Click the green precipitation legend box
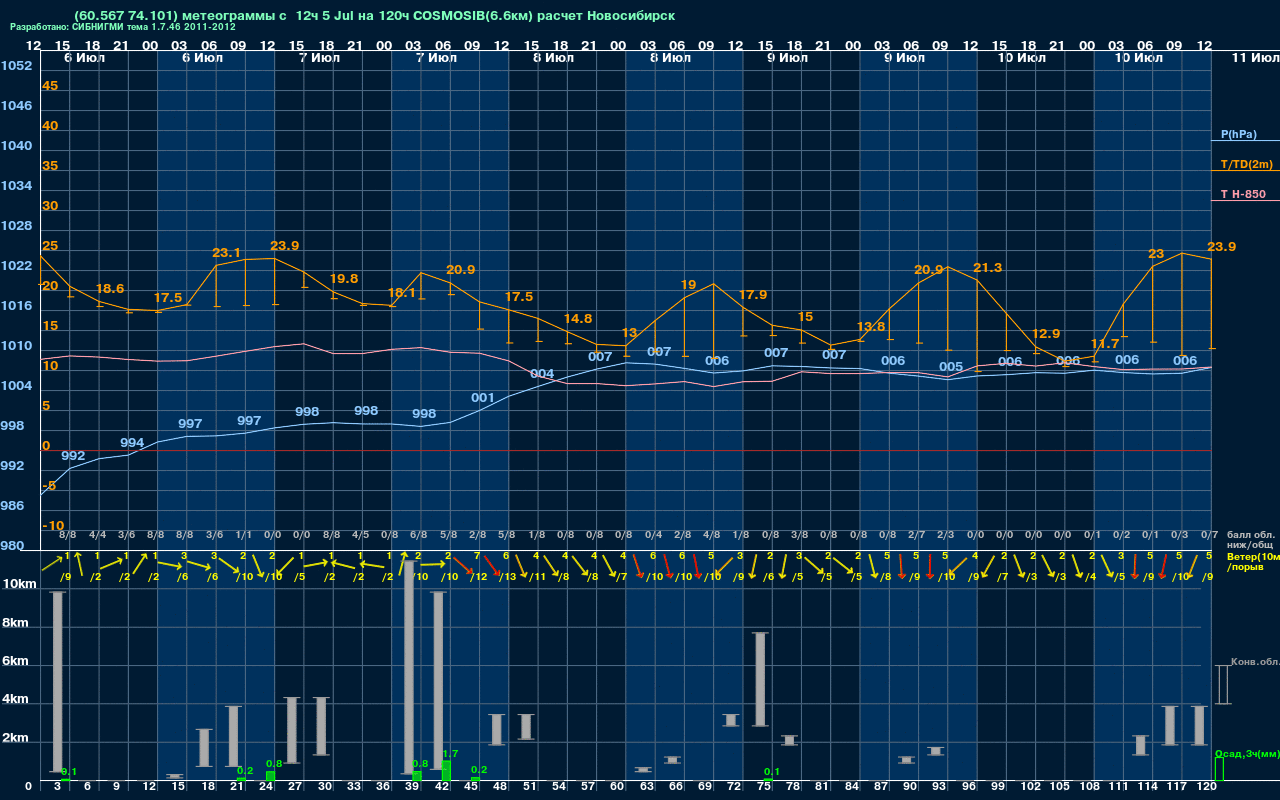The image size is (1280, 800). [1219, 769]
